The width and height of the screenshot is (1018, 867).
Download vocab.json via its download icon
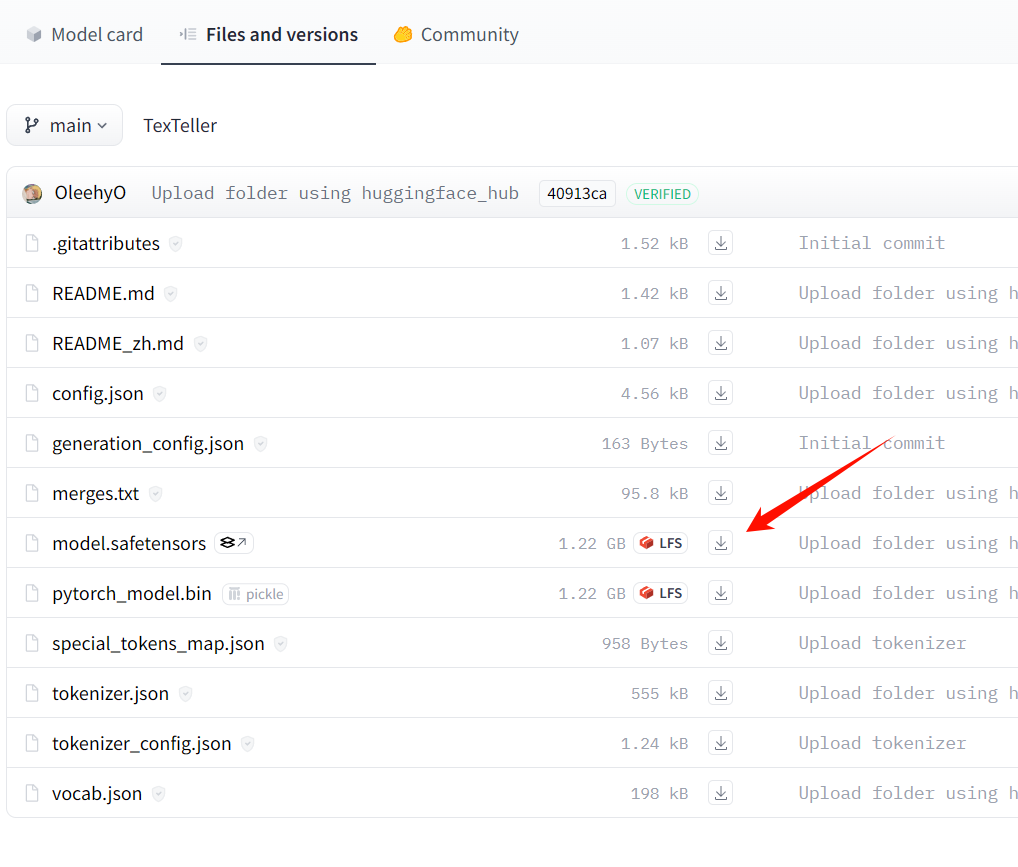click(x=721, y=793)
